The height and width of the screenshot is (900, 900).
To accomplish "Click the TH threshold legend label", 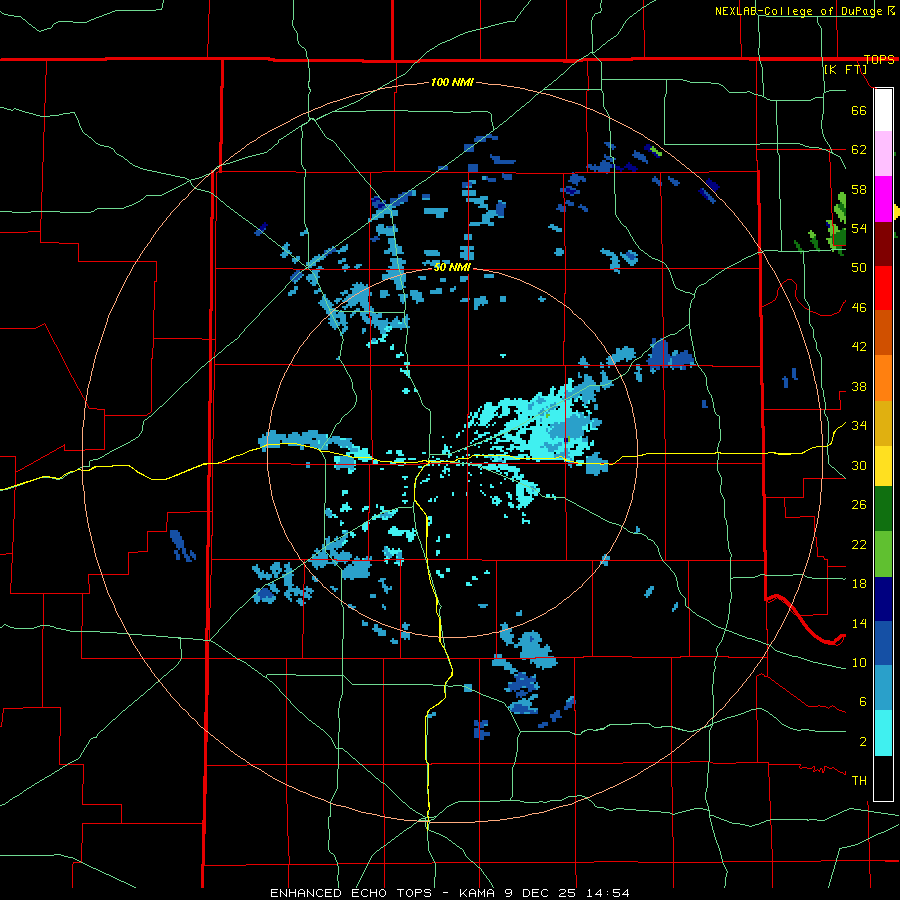I will coord(859,781).
